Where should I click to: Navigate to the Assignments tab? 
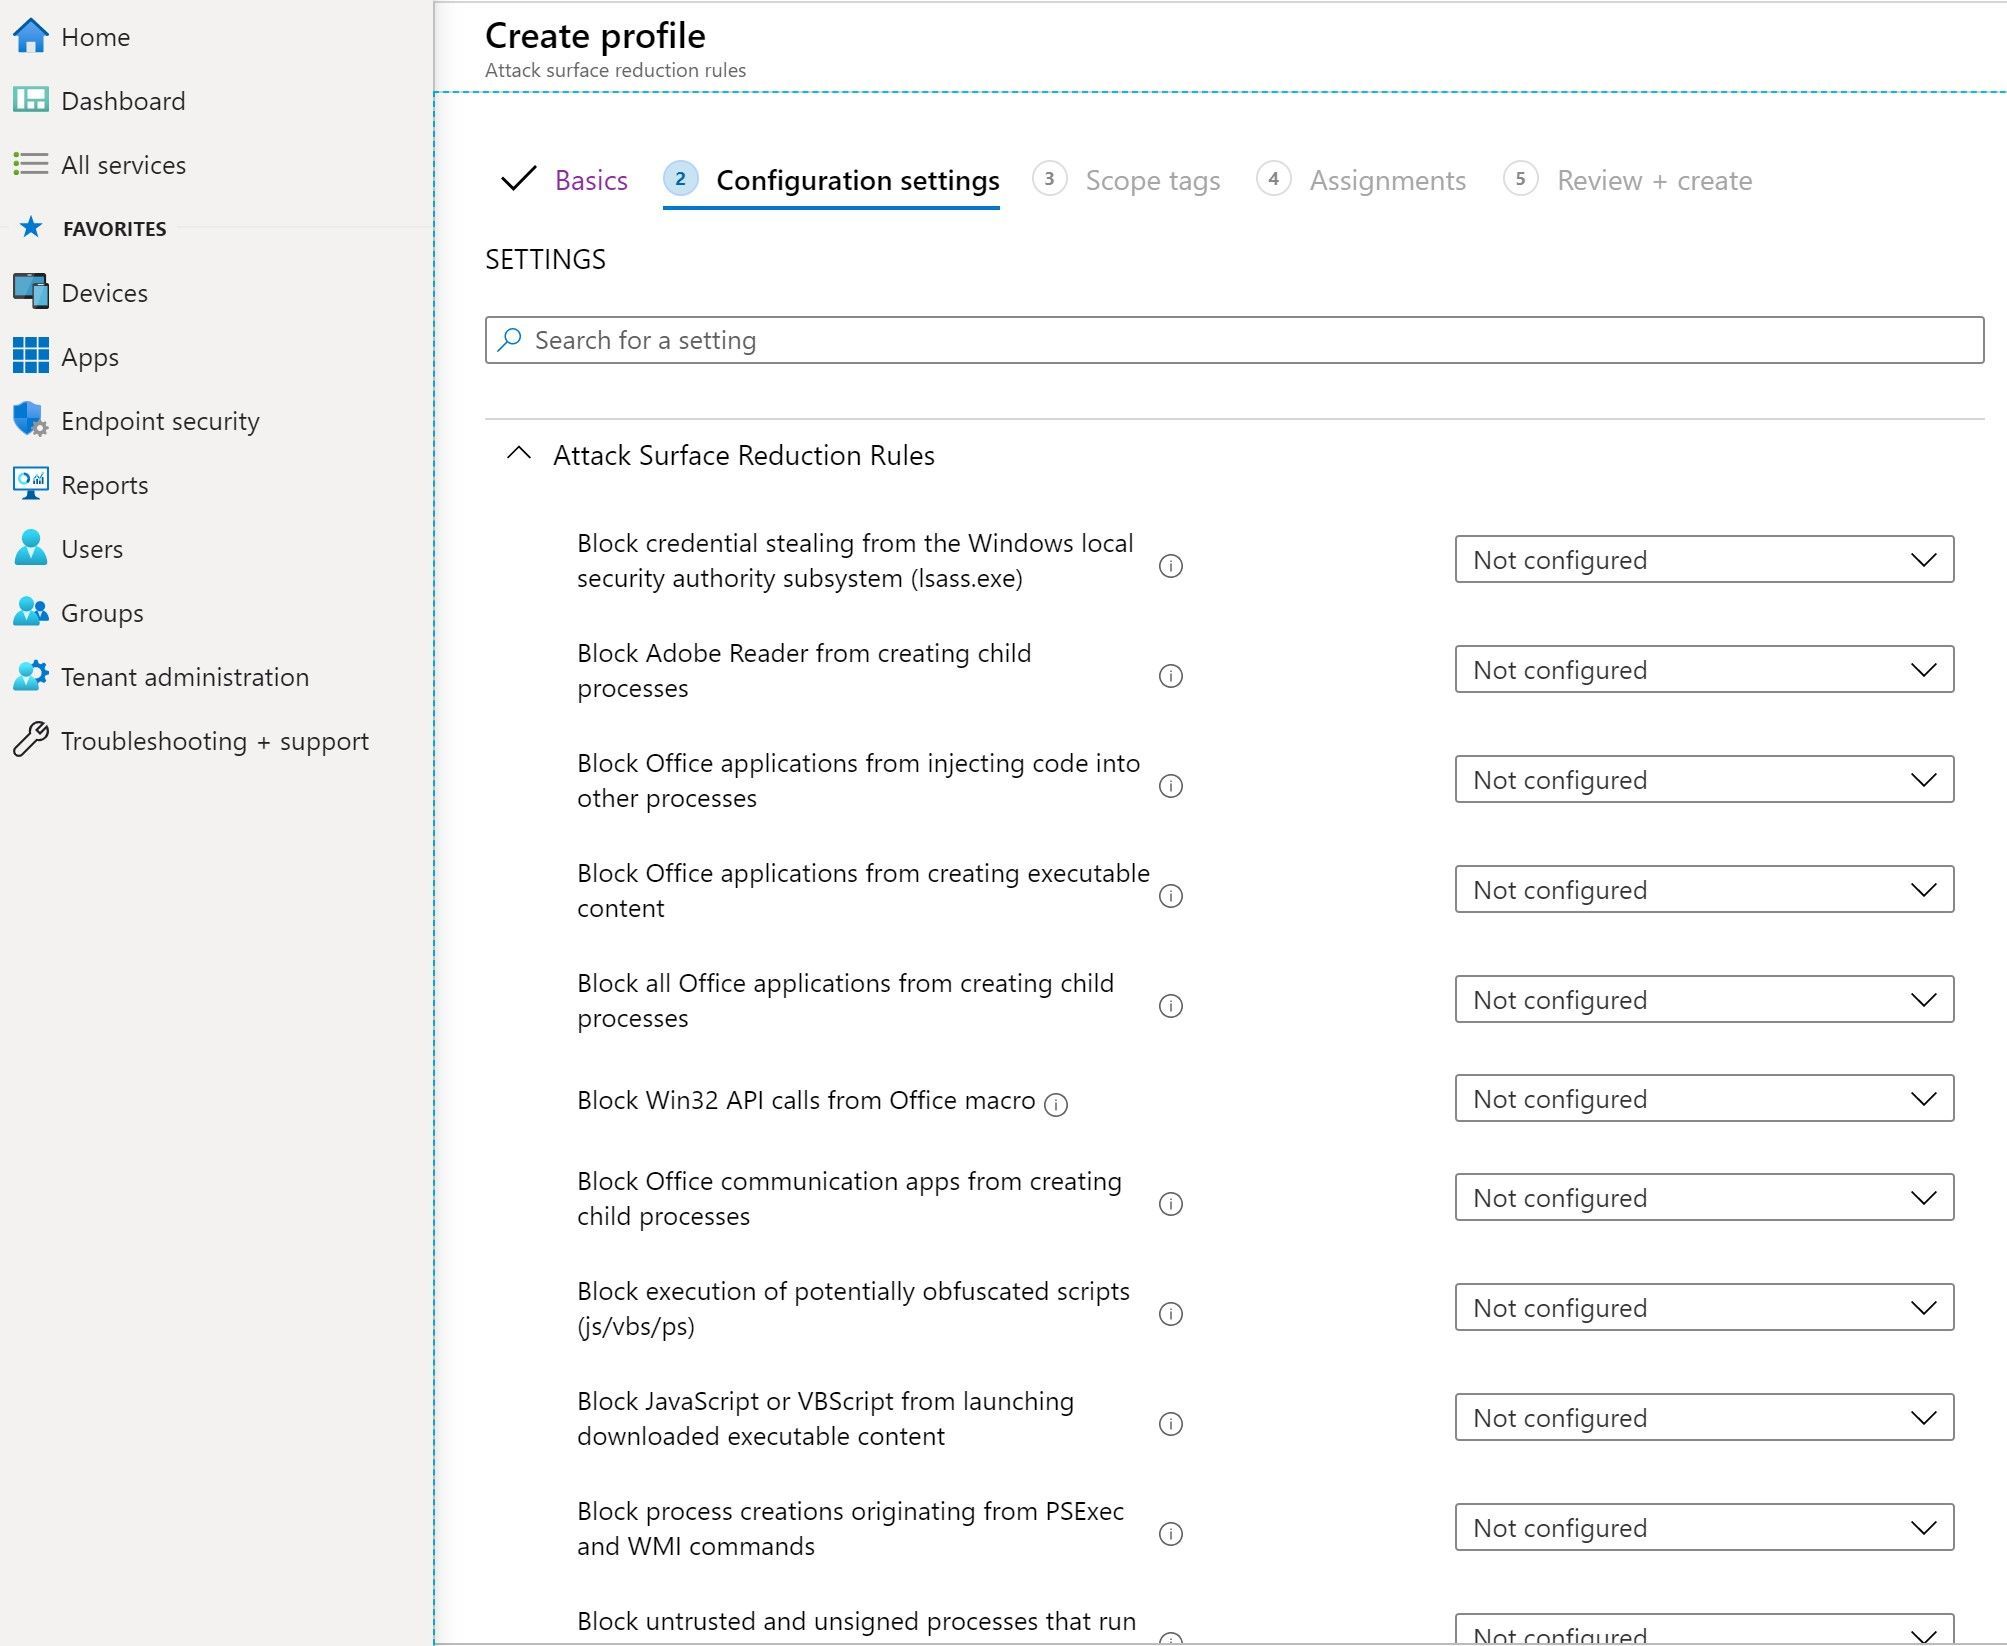1384,180
